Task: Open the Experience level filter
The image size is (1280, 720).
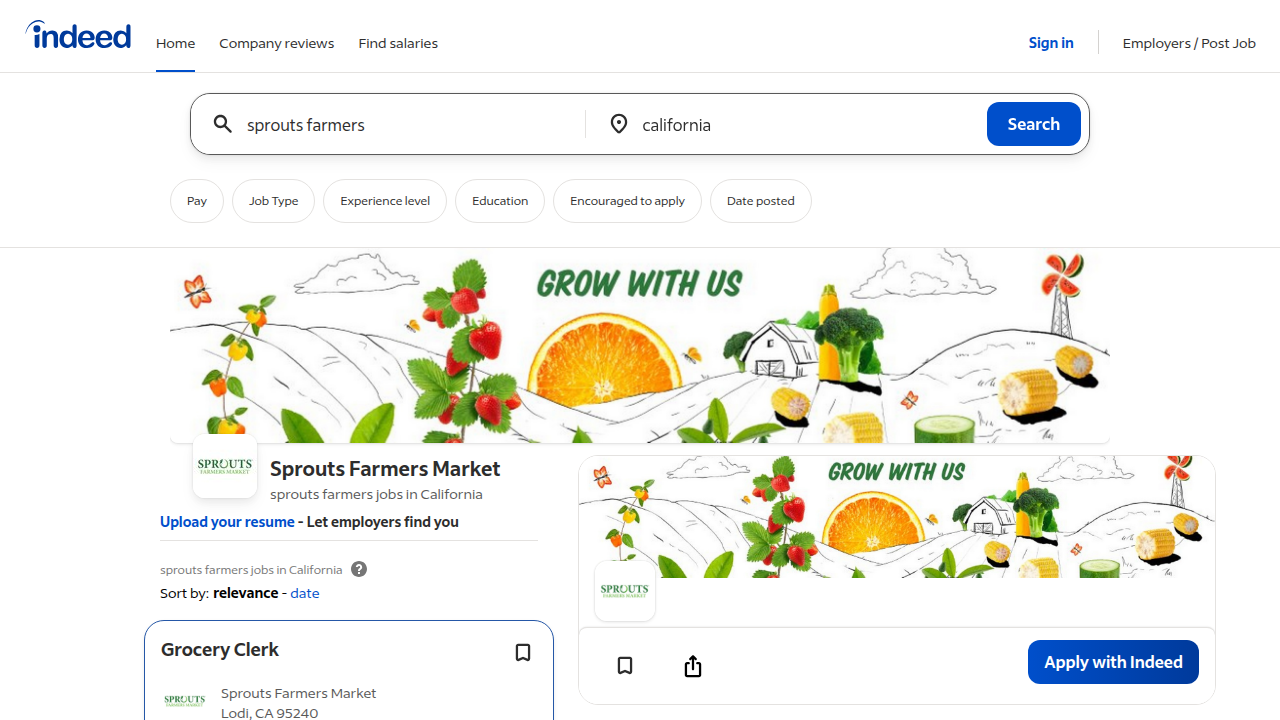Action: coord(385,201)
